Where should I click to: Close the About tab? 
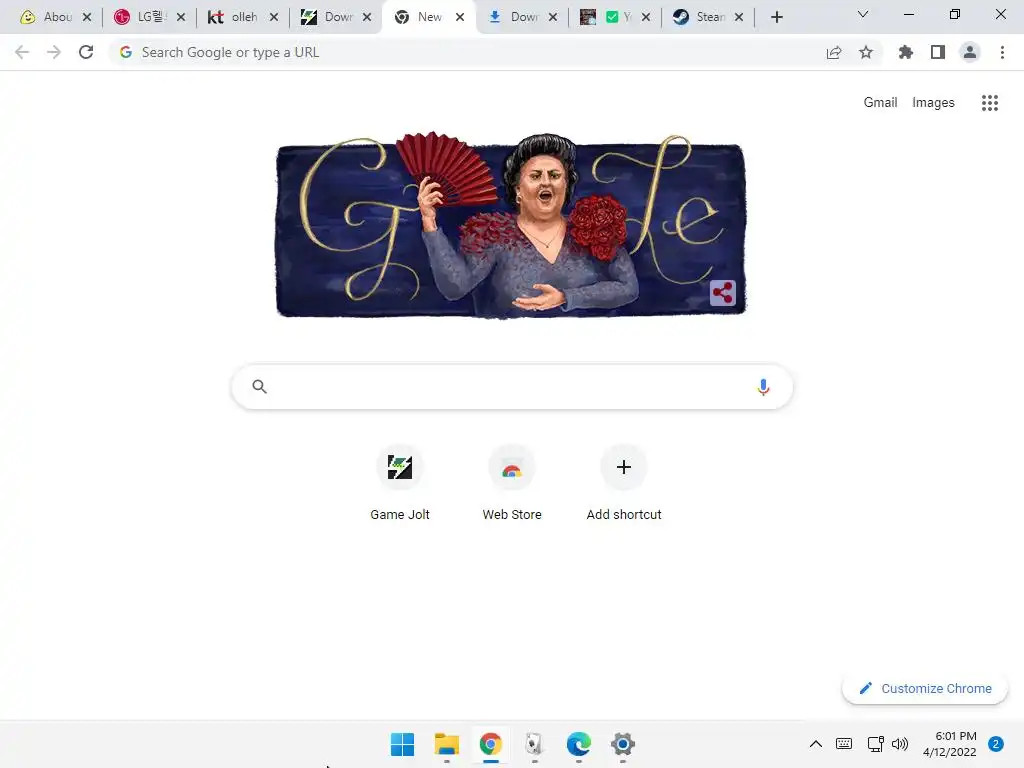pos(87,17)
